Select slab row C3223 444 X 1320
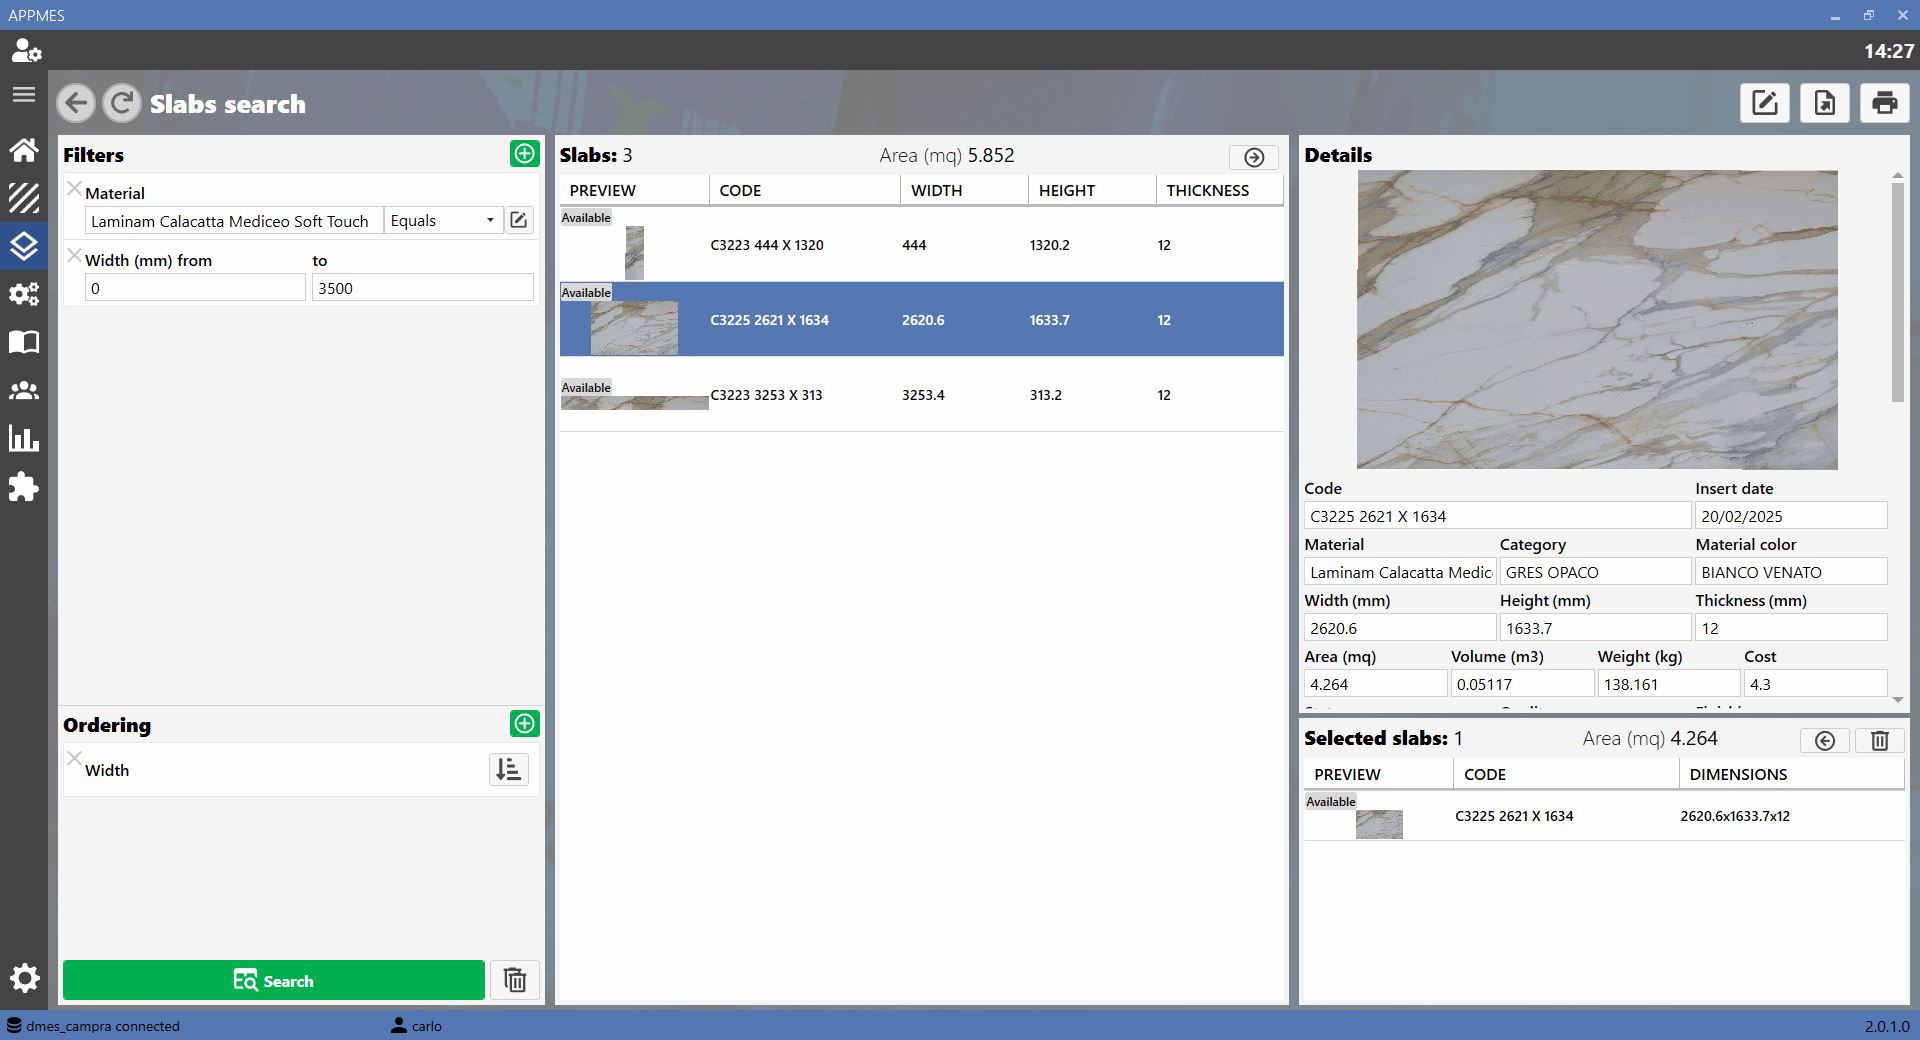Screen dimensions: 1920x1040 tap(921, 245)
